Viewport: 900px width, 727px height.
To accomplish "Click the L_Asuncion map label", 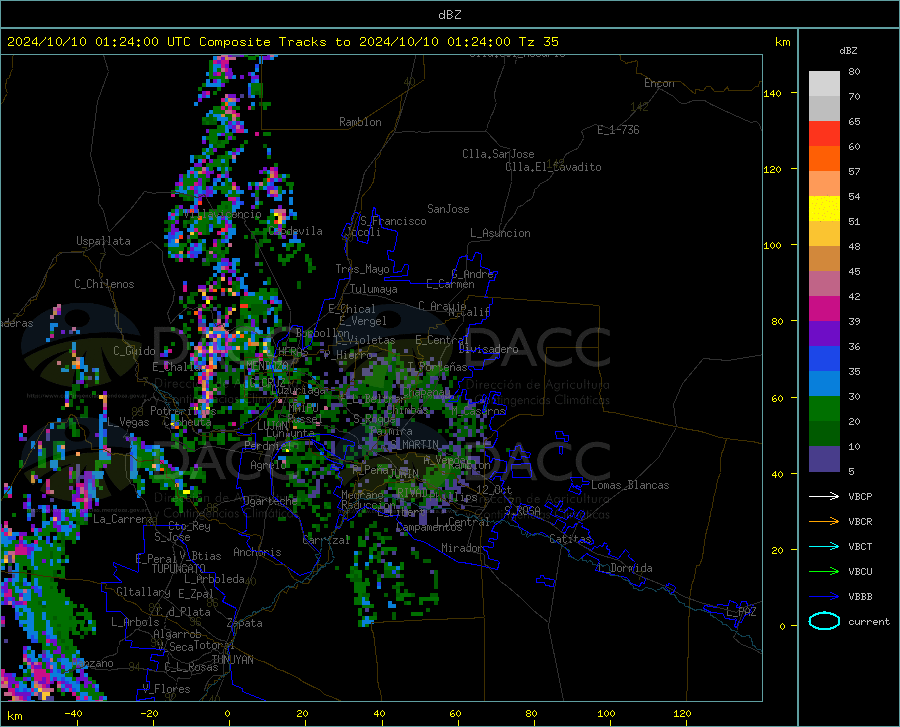I will click(x=500, y=233).
